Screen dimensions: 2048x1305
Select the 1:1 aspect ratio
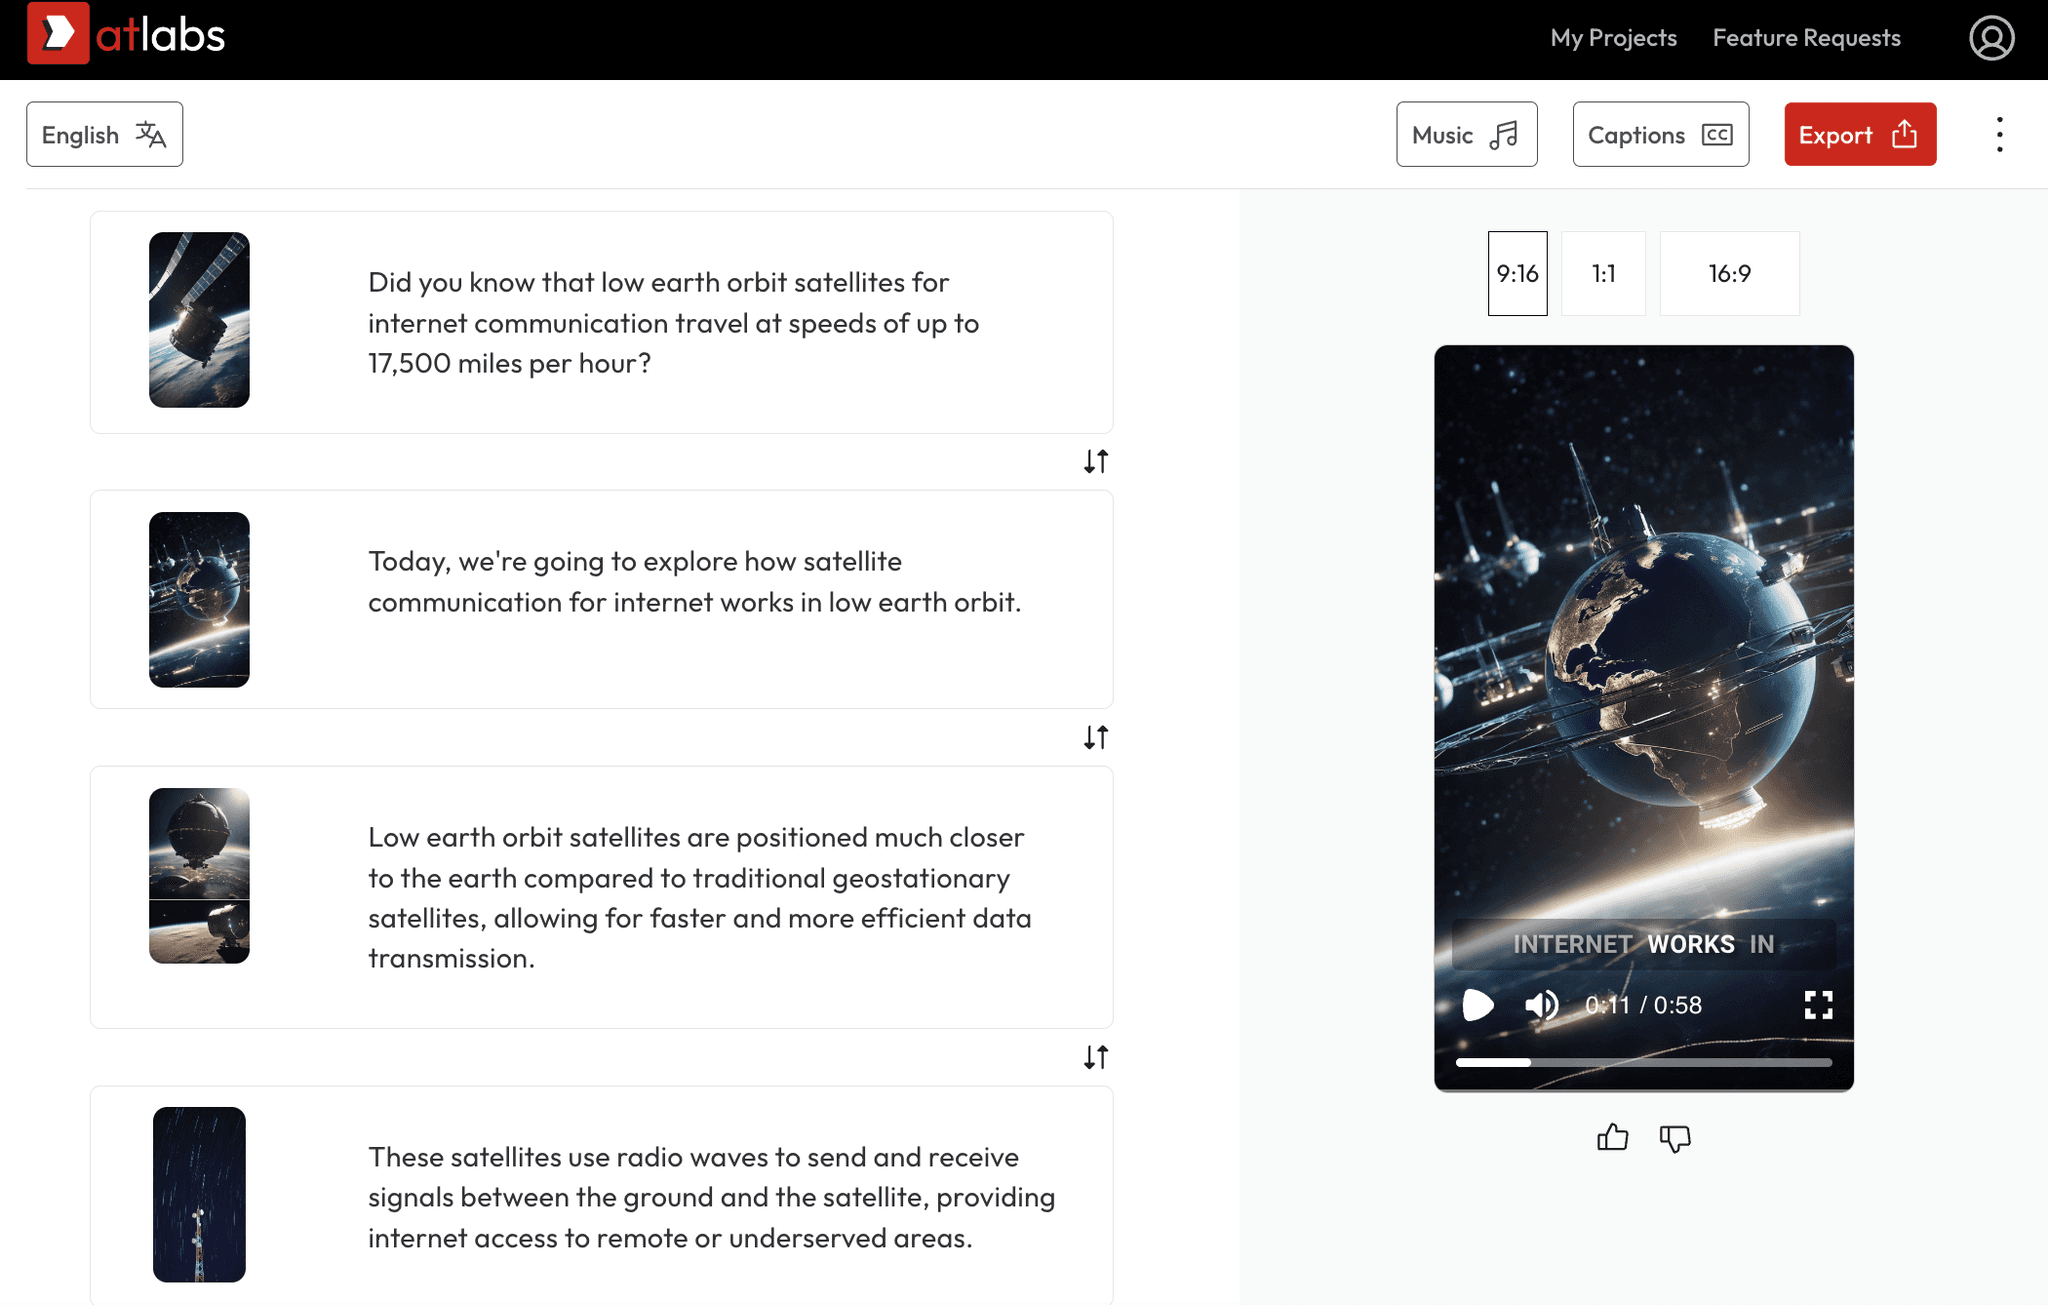coord(1603,273)
